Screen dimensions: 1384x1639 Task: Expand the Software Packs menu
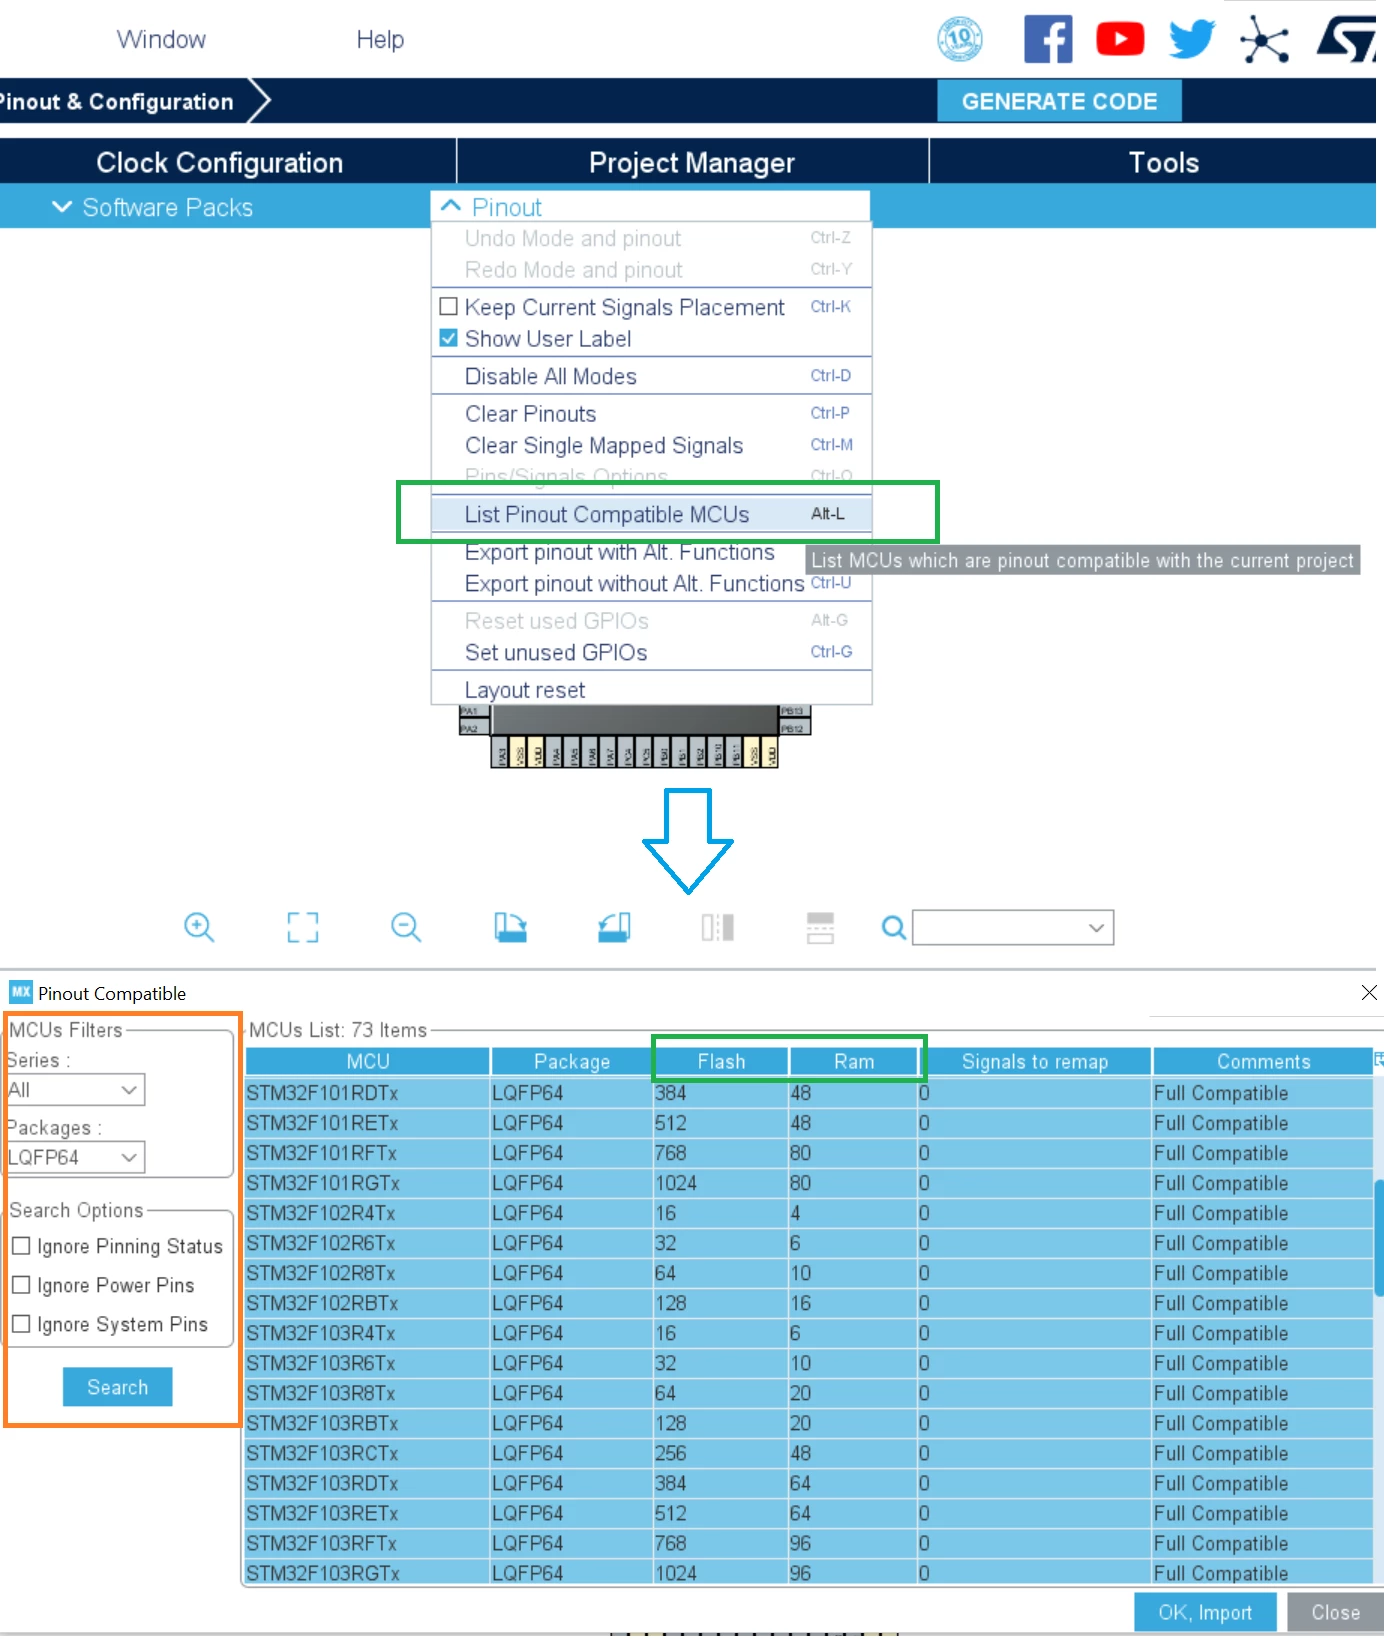point(153,207)
